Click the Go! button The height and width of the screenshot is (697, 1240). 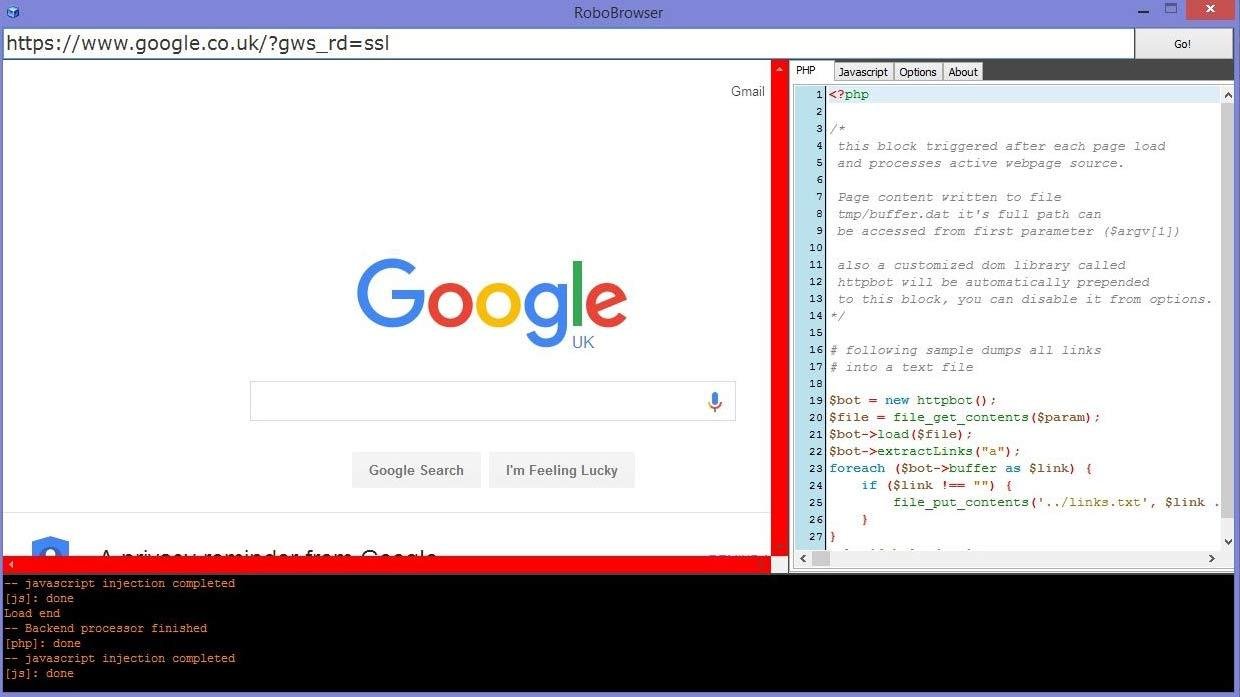tap(1182, 43)
